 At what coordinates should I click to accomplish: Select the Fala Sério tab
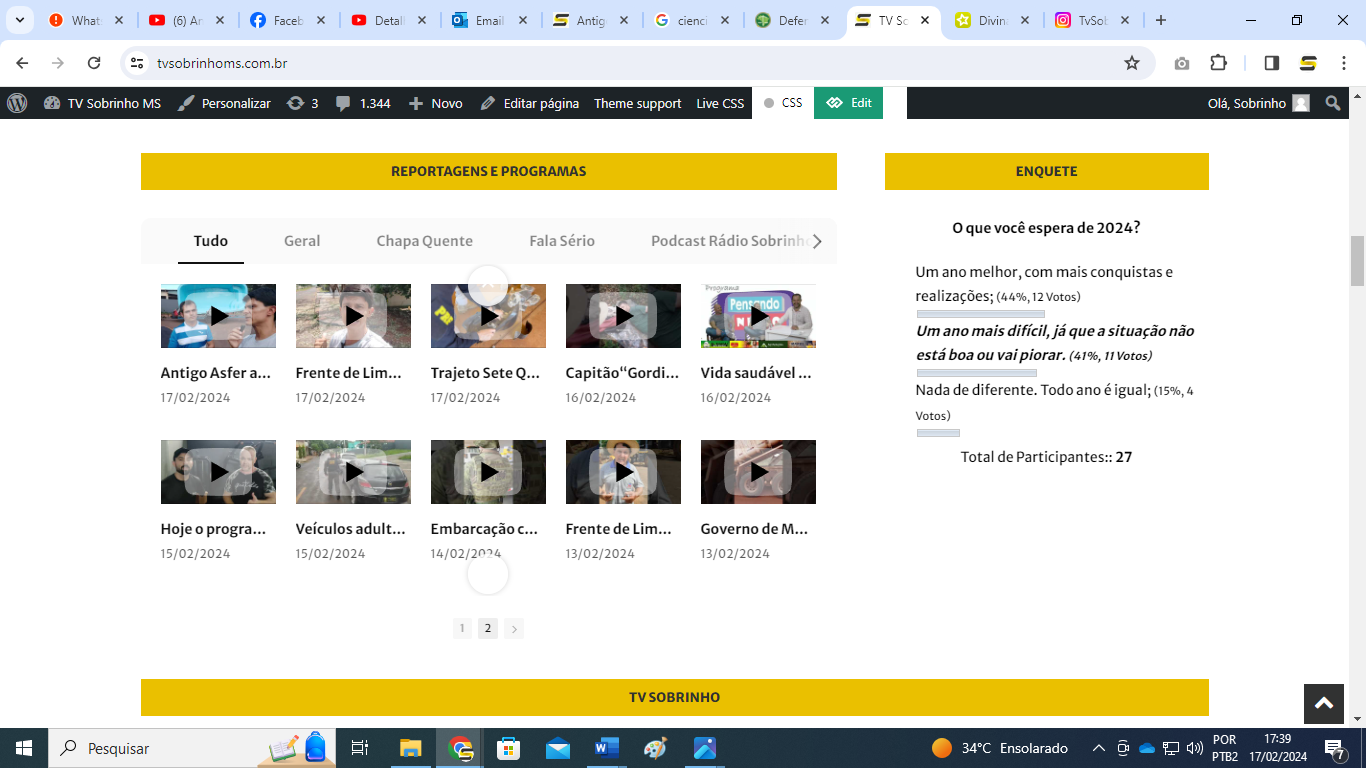click(x=562, y=241)
